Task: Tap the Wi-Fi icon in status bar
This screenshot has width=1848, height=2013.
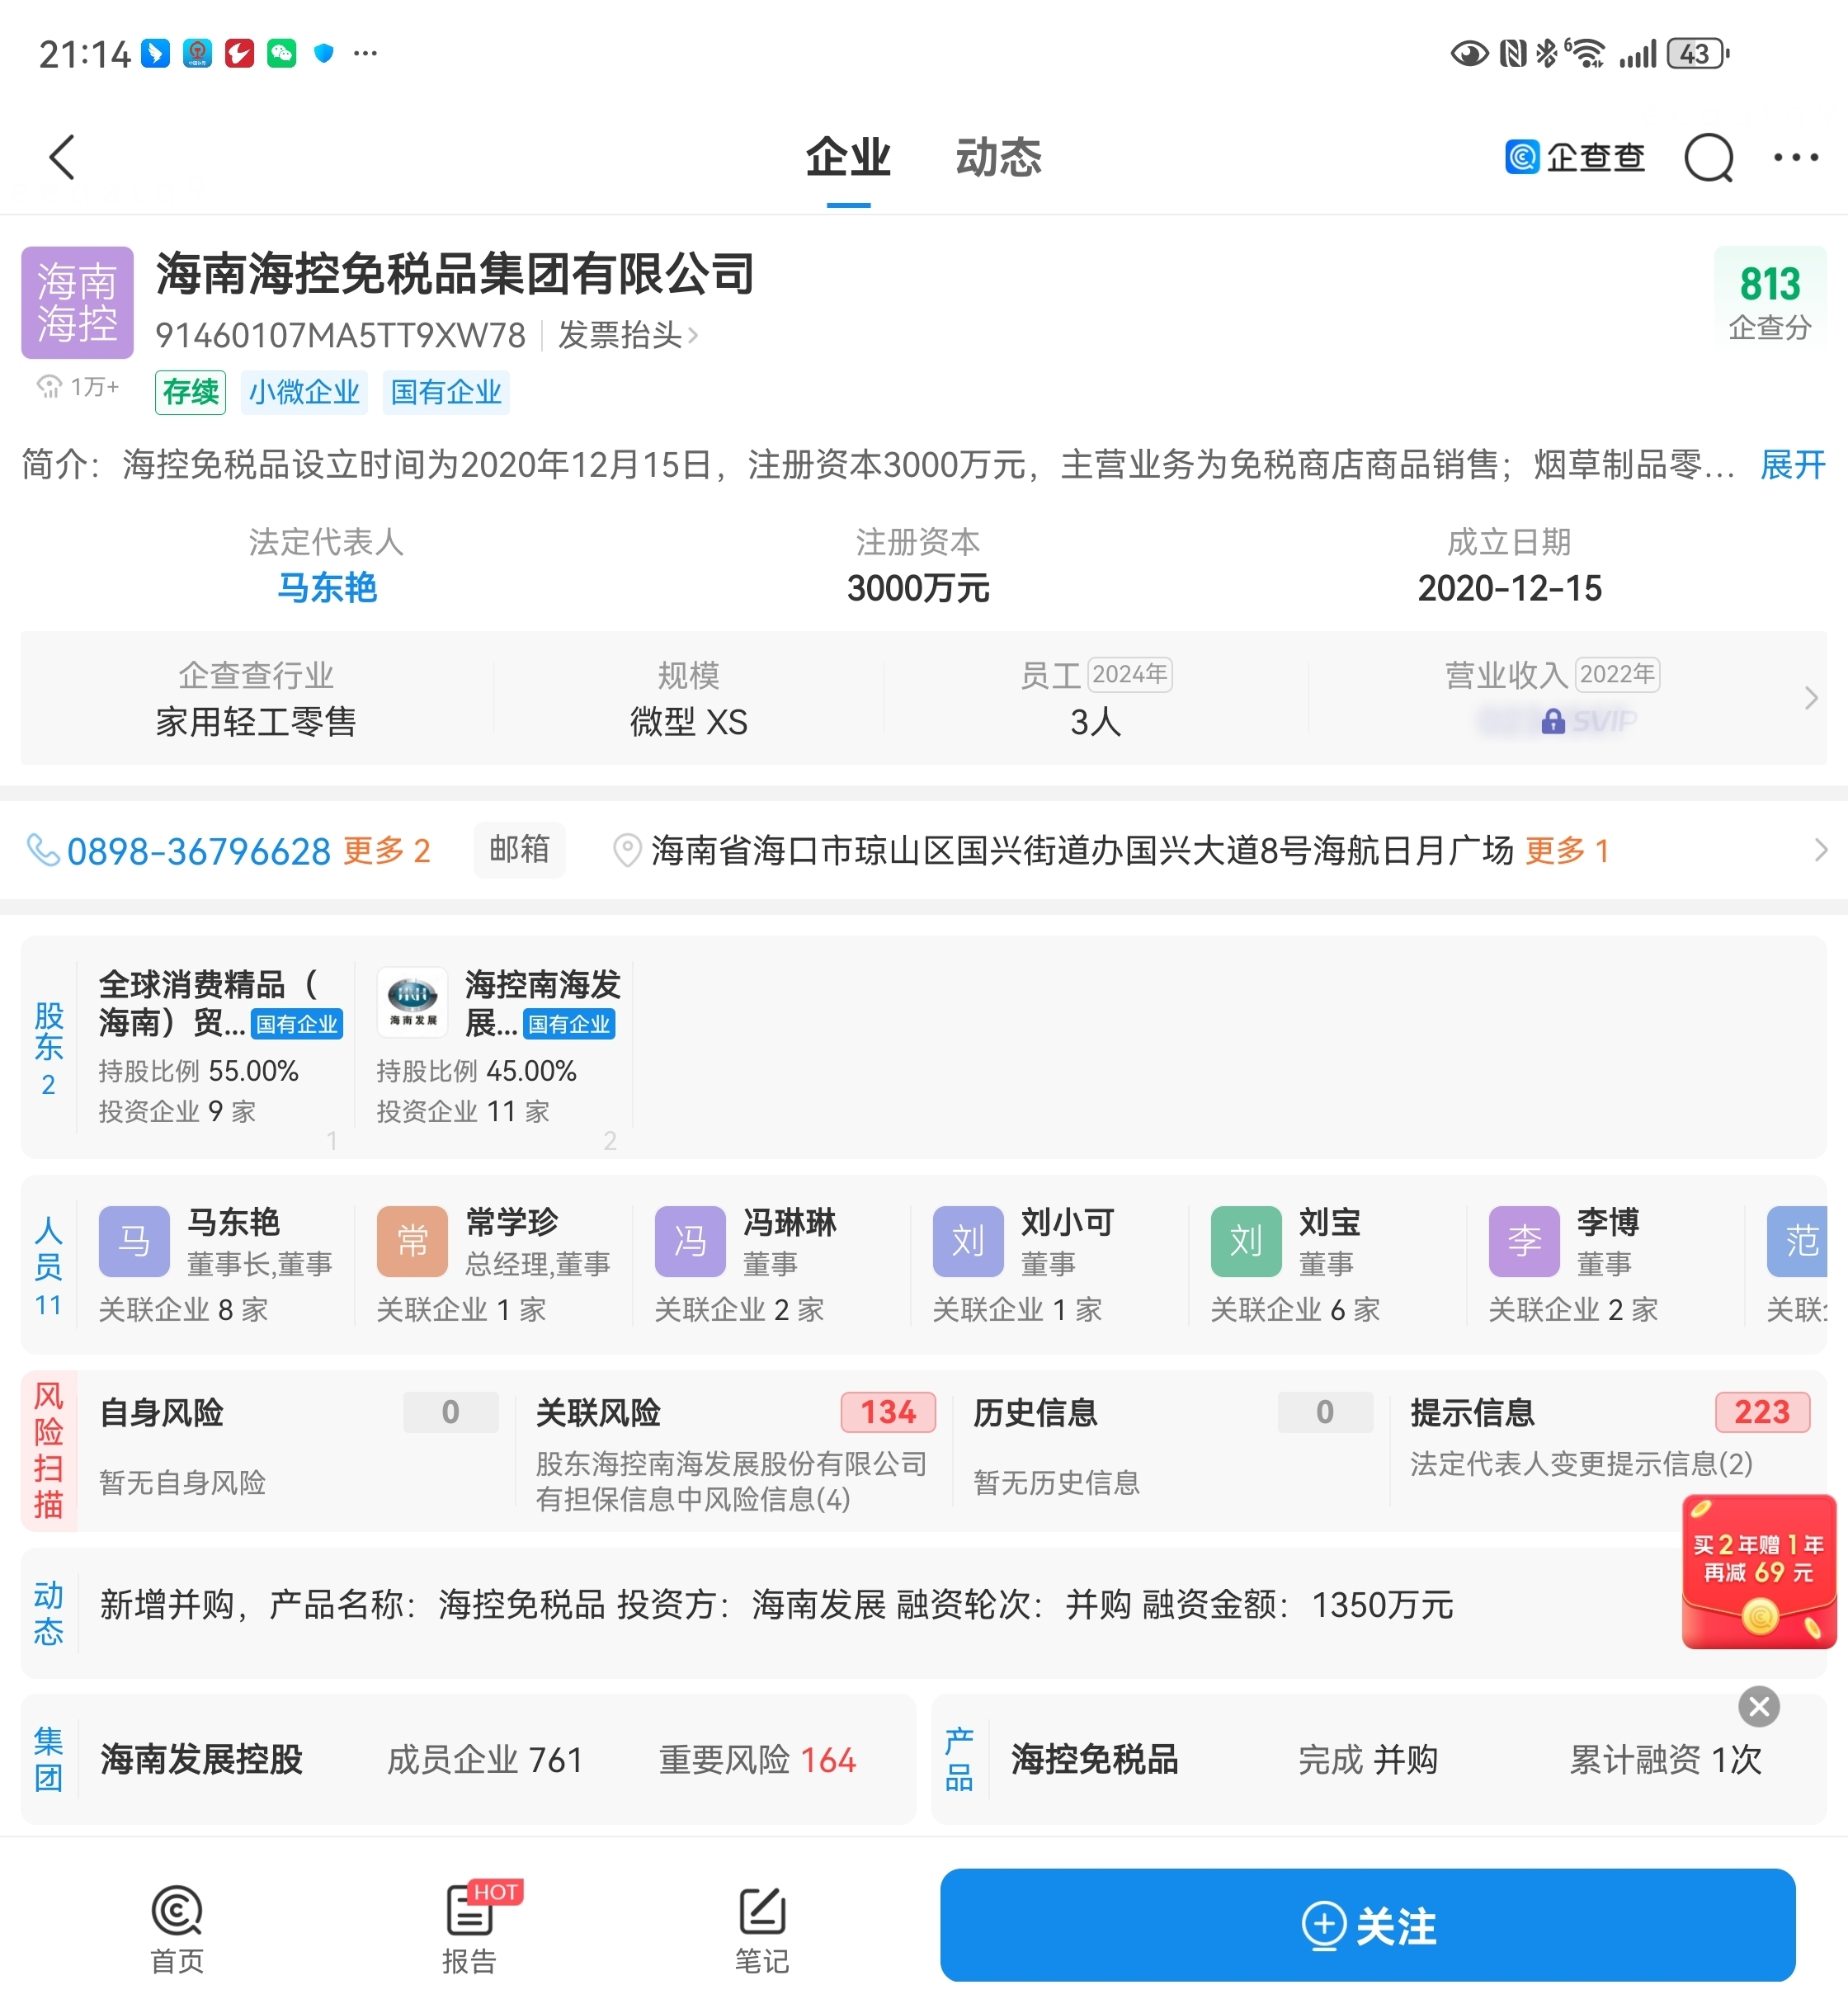Action: [x=1587, y=53]
